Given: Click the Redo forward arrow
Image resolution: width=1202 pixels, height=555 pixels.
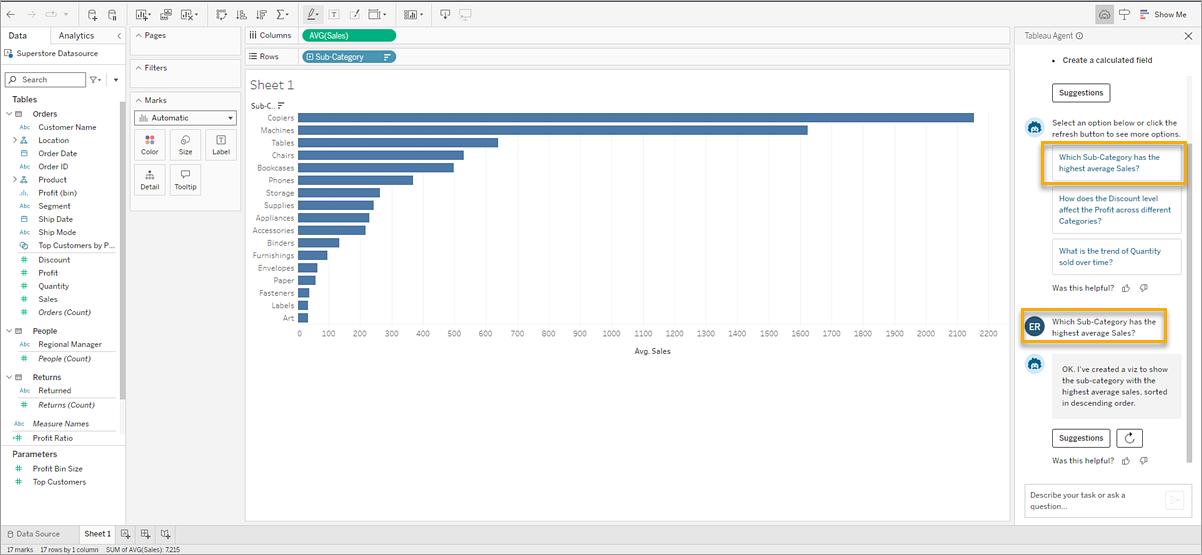Looking at the screenshot, I should (x=30, y=15).
